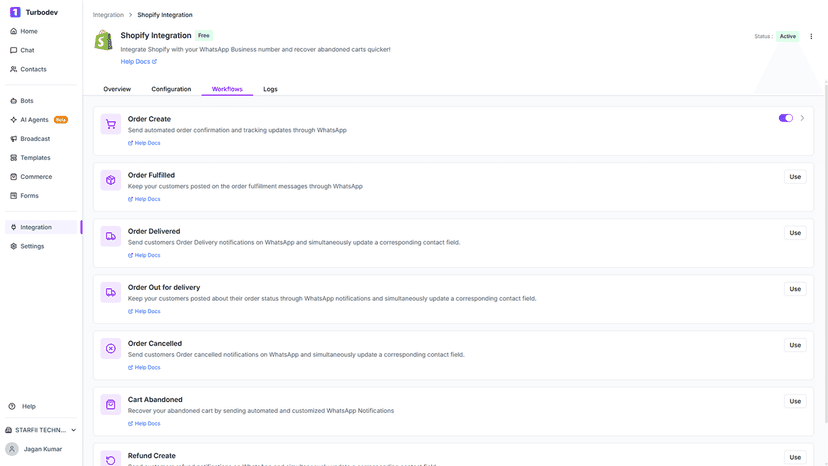Screen dimensions: 828x466
Task: Select the Workflows tab
Action: [x=227, y=89]
